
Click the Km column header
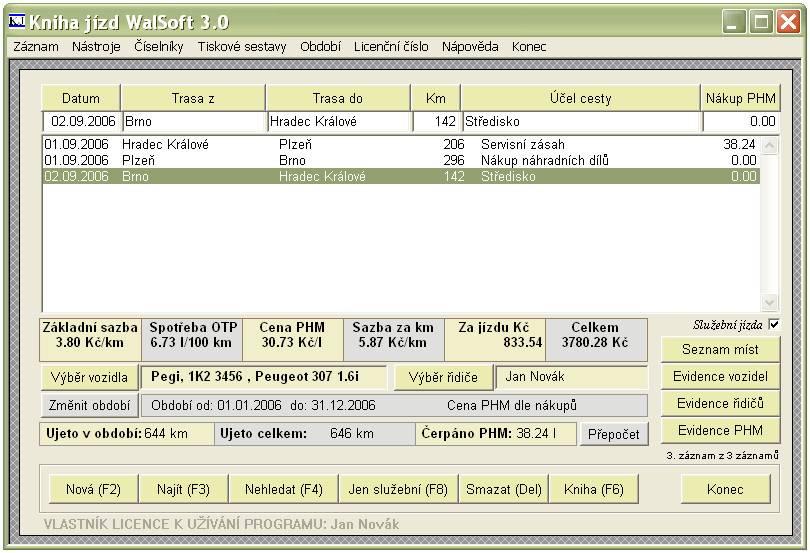435,98
